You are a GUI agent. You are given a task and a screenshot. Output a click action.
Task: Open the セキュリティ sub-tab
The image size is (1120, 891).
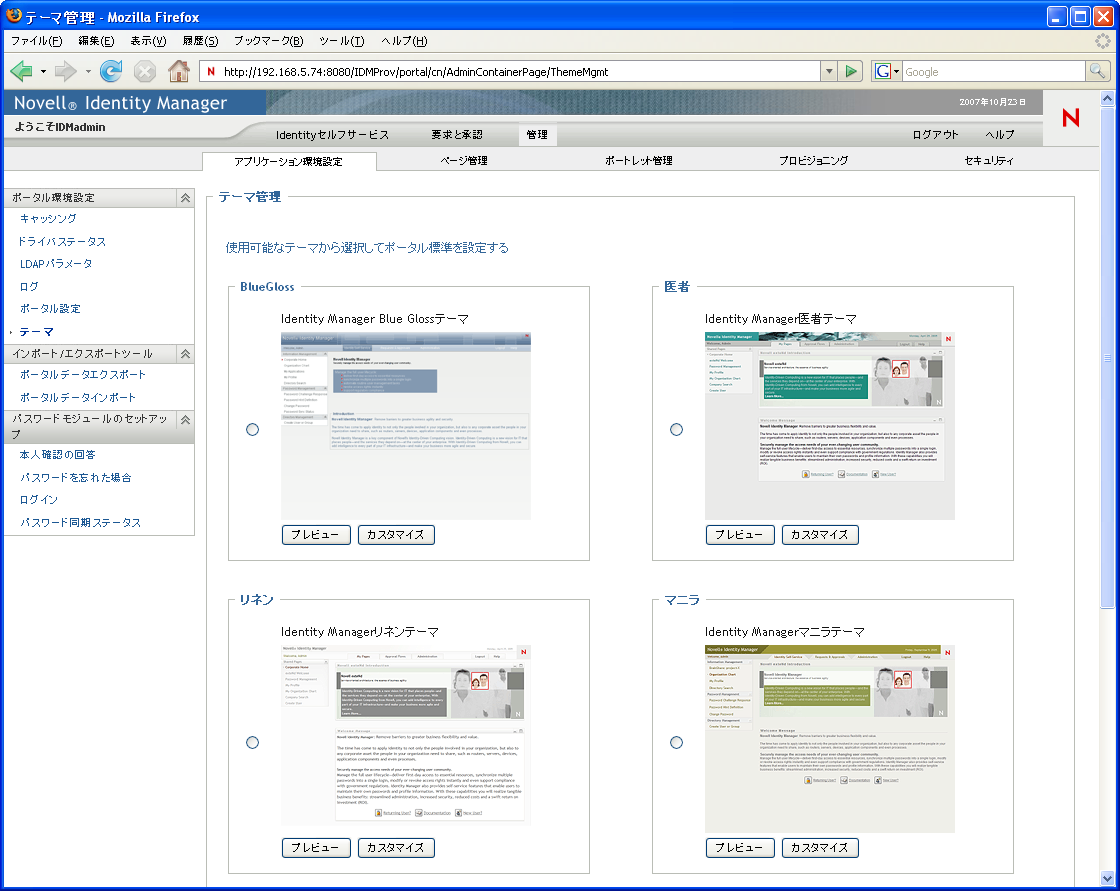pos(989,161)
